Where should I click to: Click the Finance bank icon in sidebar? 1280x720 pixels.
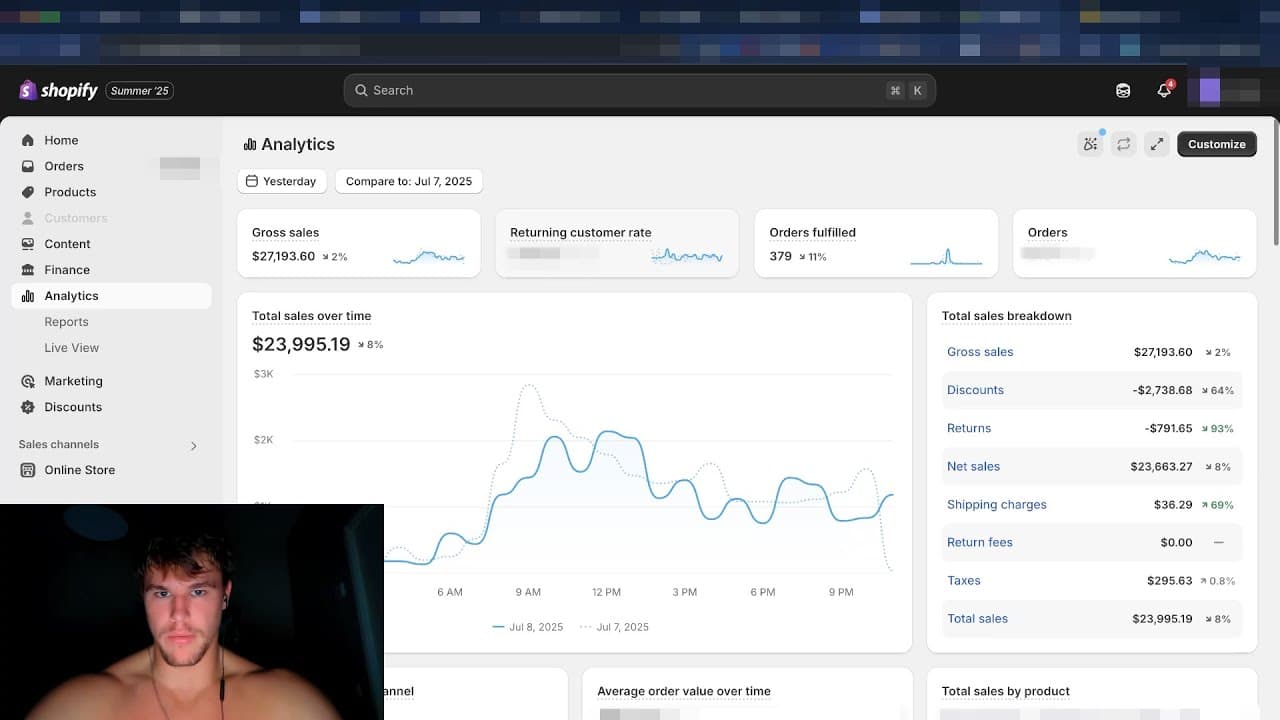(x=28, y=271)
